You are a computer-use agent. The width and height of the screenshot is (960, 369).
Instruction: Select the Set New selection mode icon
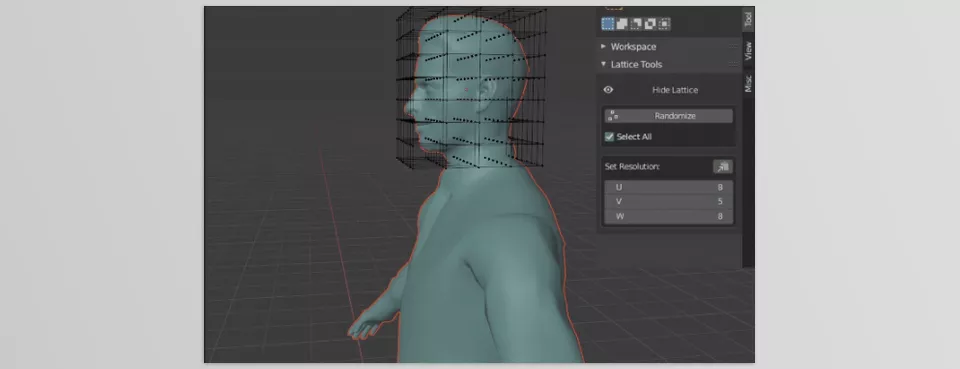pos(607,24)
